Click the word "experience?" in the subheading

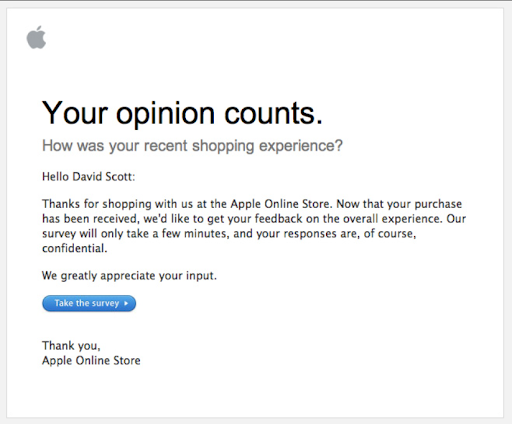[x=301, y=146]
